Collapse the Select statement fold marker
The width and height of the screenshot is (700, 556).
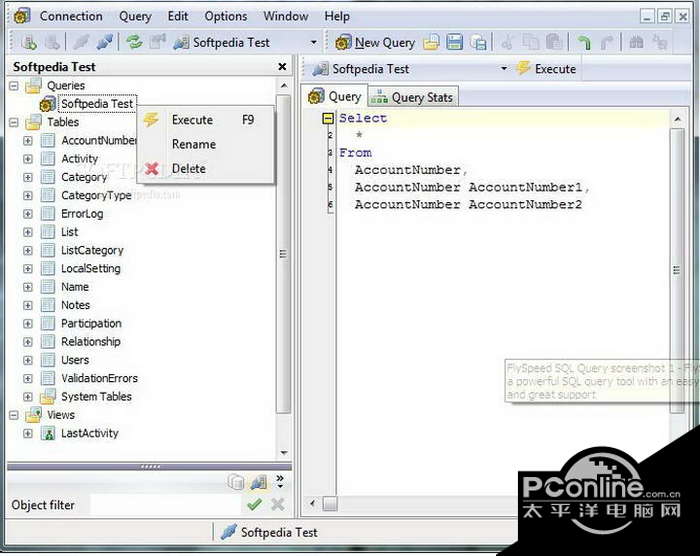point(328,118)
